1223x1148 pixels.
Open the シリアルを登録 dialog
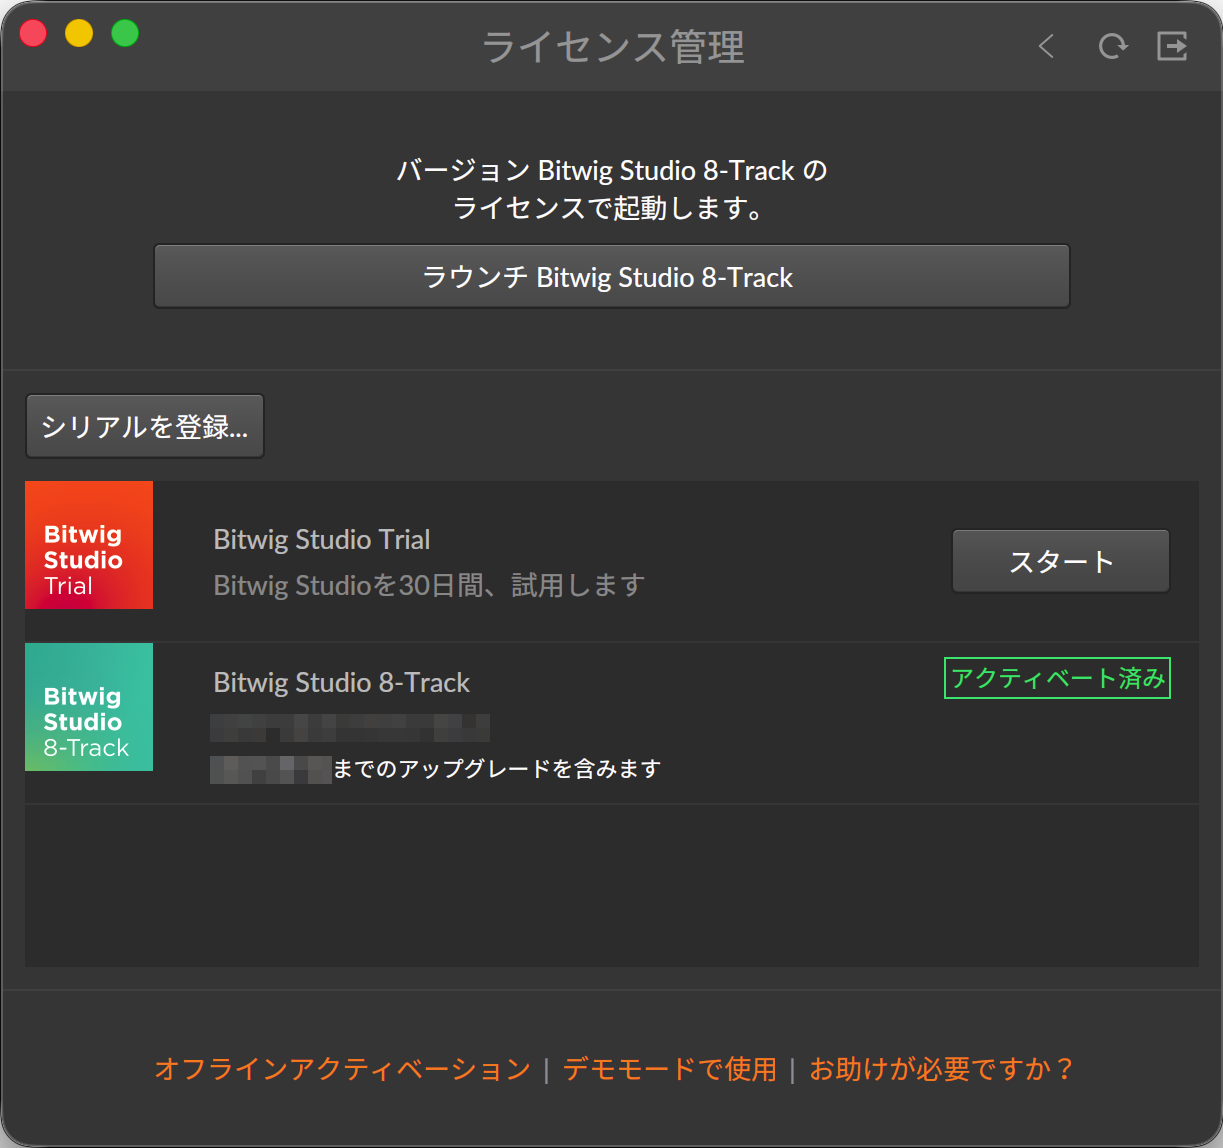145,426
